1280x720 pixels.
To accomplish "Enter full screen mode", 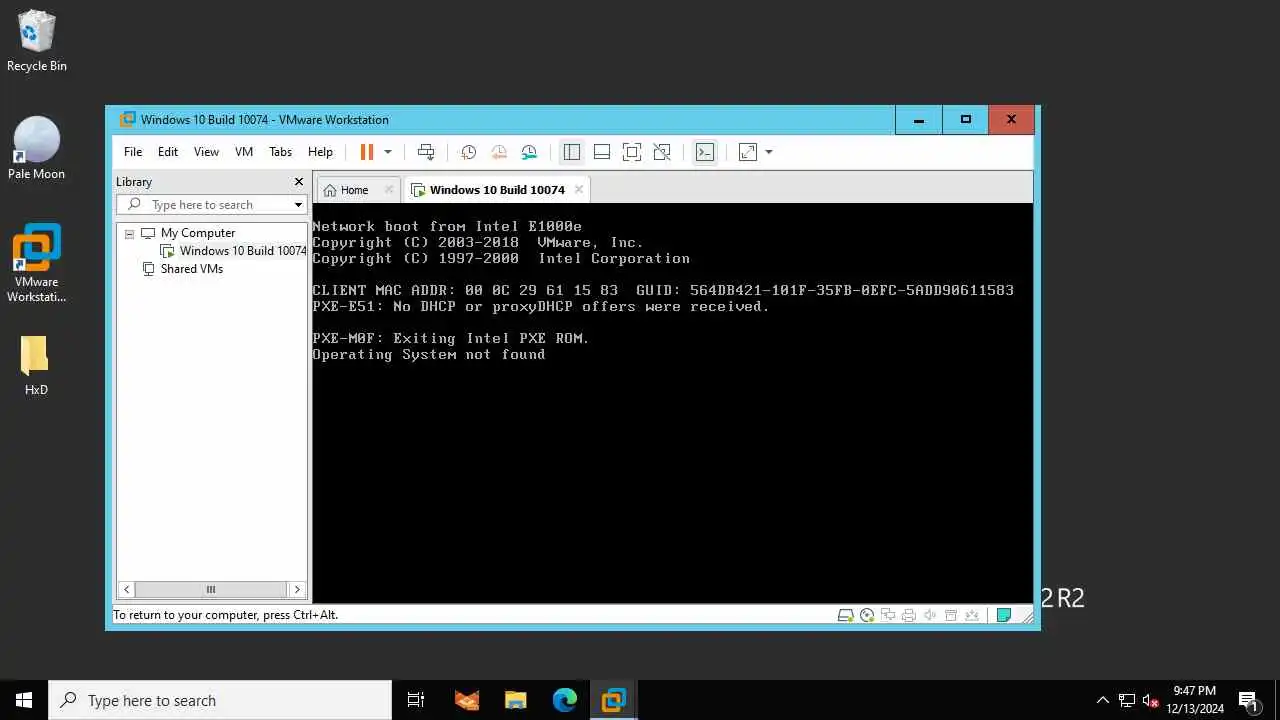I will pos(632,152).
